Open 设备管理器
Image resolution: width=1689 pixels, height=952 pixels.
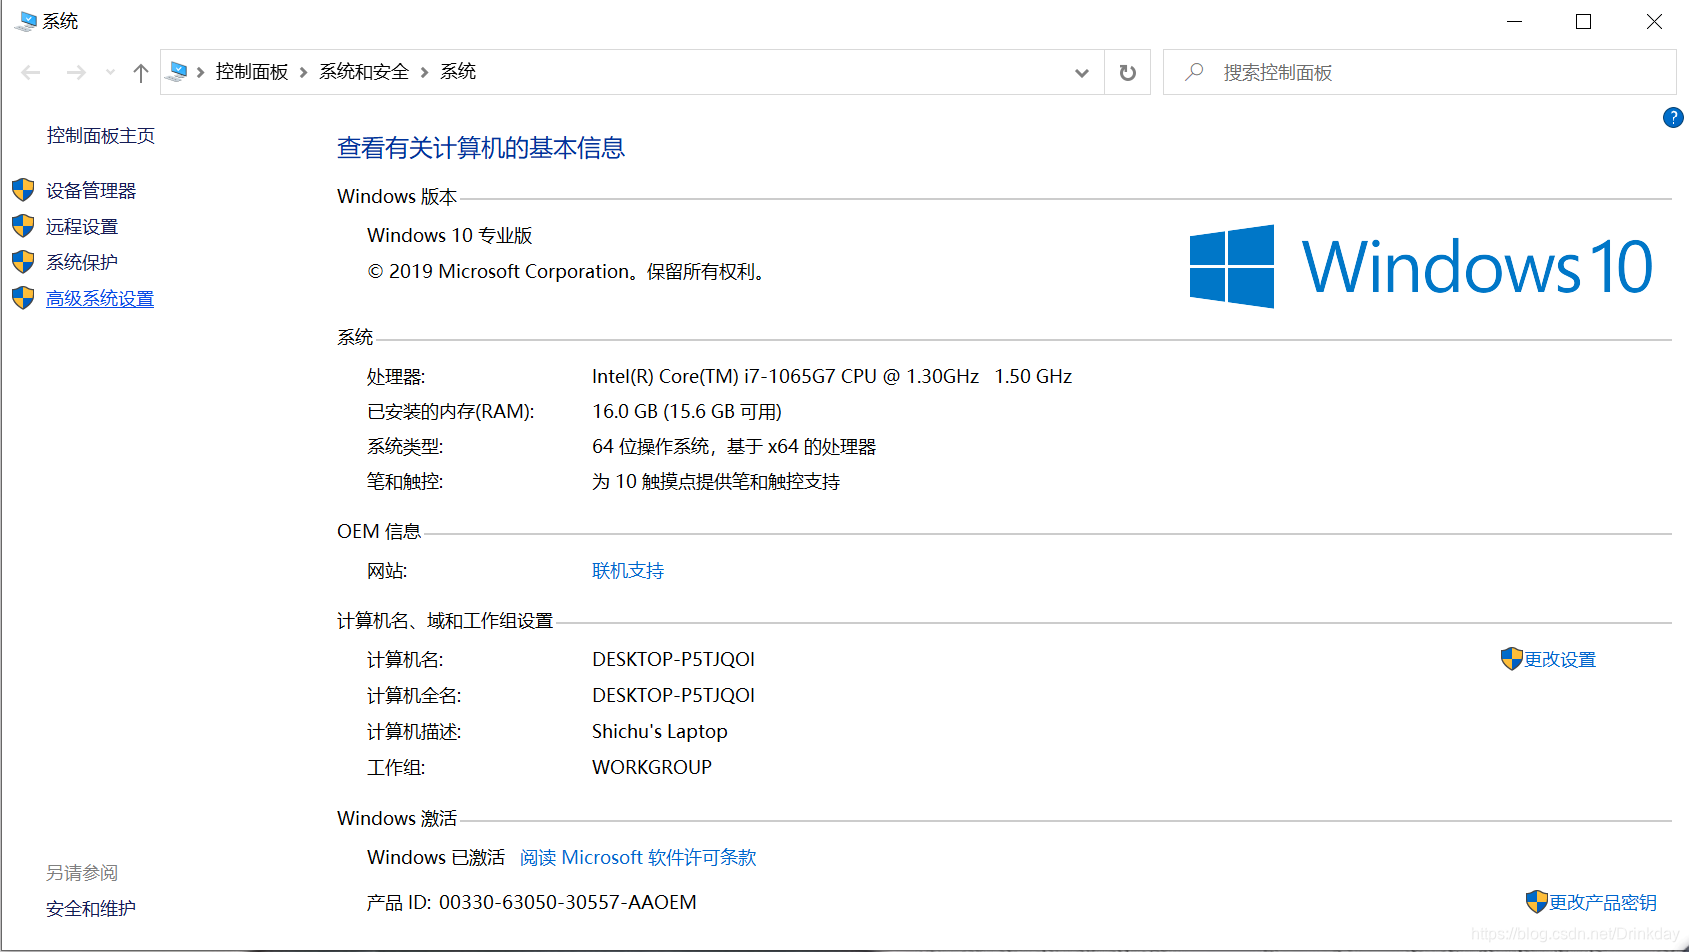[x=91, y=191]
